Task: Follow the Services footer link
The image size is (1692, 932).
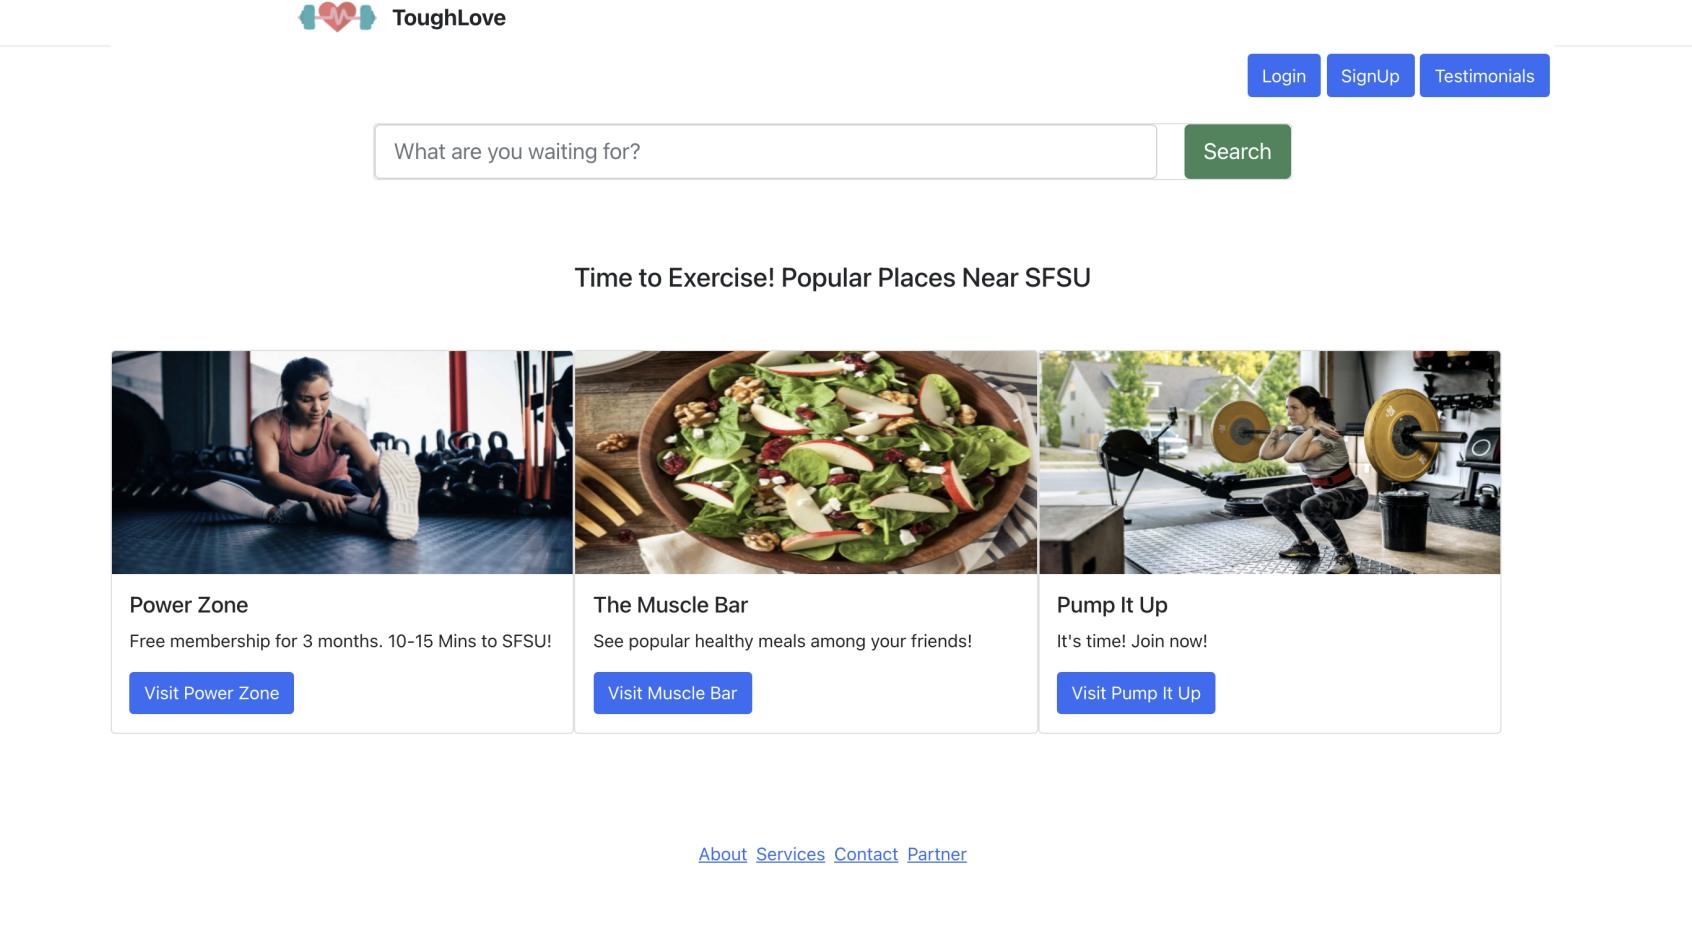Action: pos(790,854)
